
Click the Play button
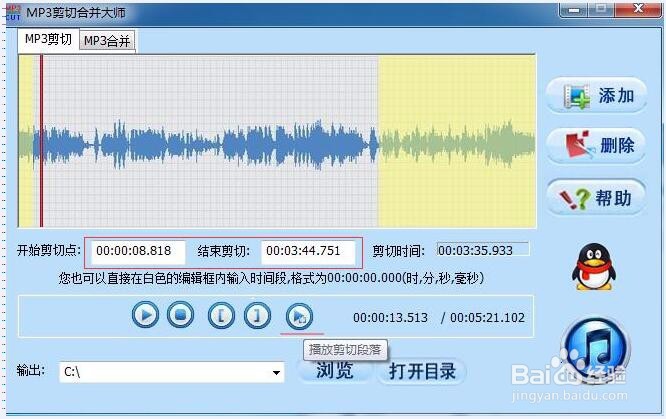pos(145,315)
